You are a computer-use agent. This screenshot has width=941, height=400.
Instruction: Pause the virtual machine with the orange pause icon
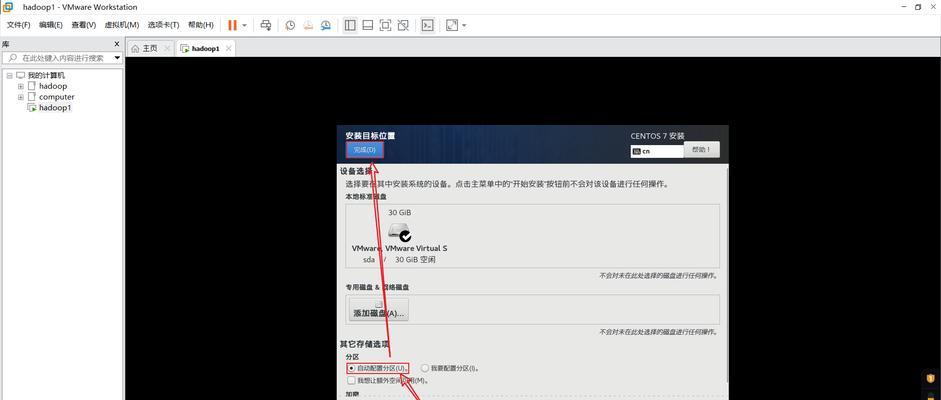pos(232,25)
